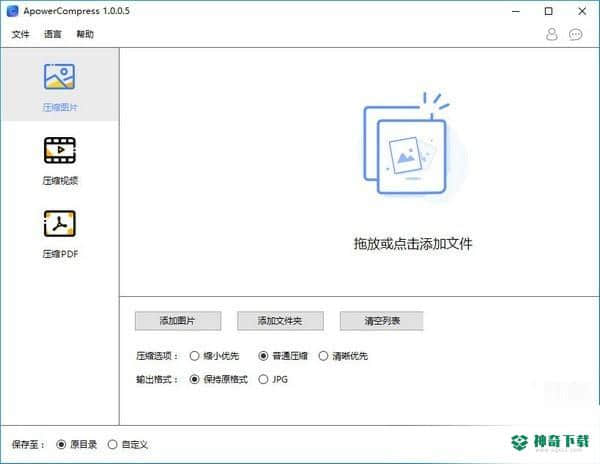Close the ApowerCompress window
600x464 pixels.
pos(582,11)
